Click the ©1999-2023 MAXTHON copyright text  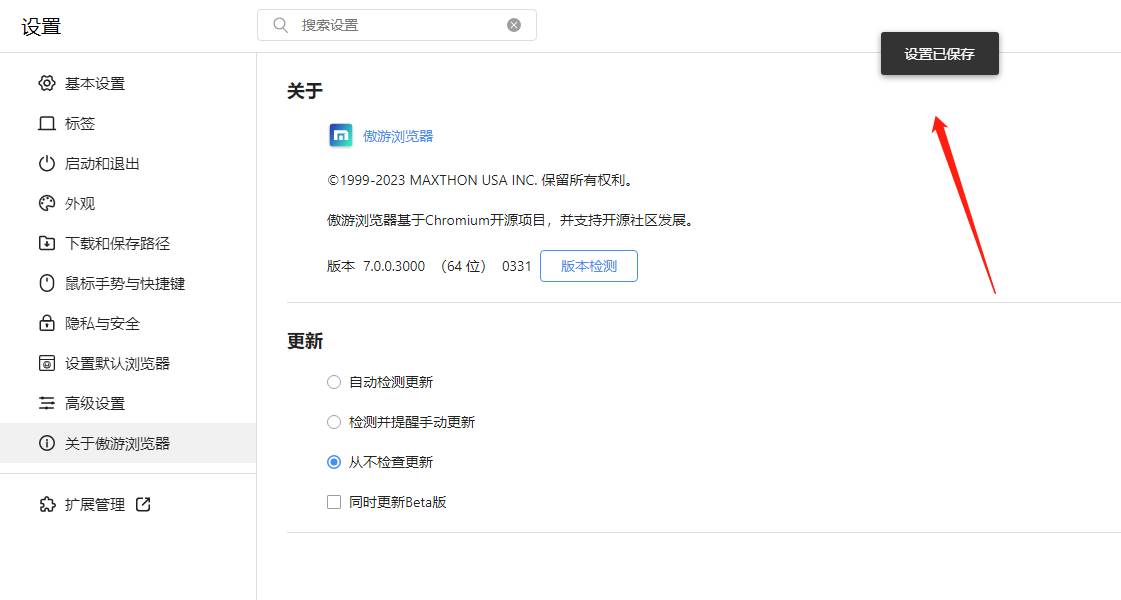coord(480,180)
